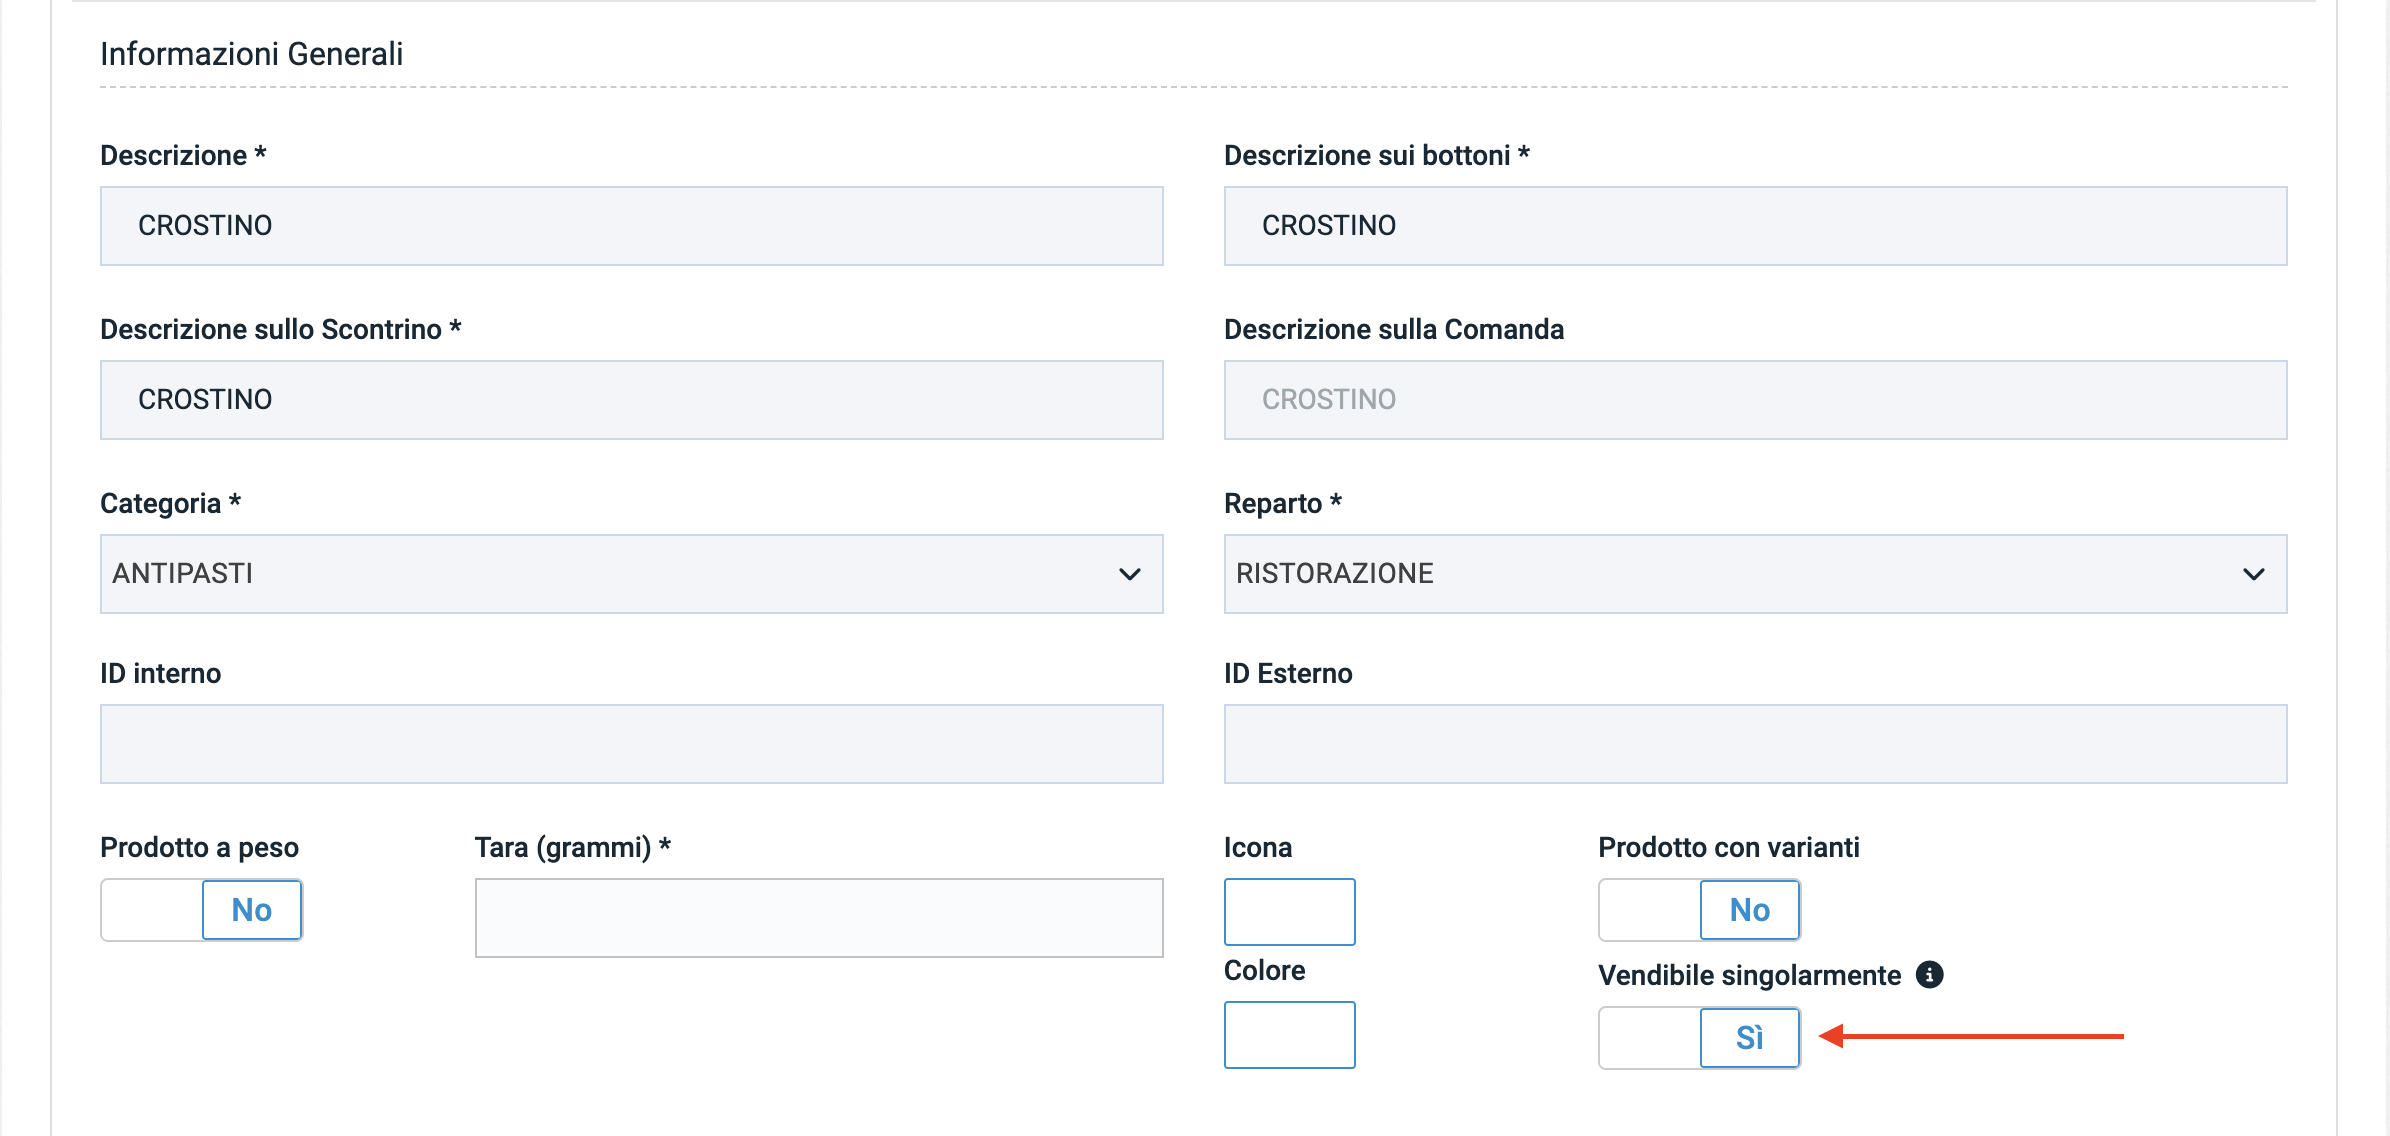Toggle the Prodotto con varianti switch
The width and height of the screenshot is (2390, 1136).
tap(1699, 910)
